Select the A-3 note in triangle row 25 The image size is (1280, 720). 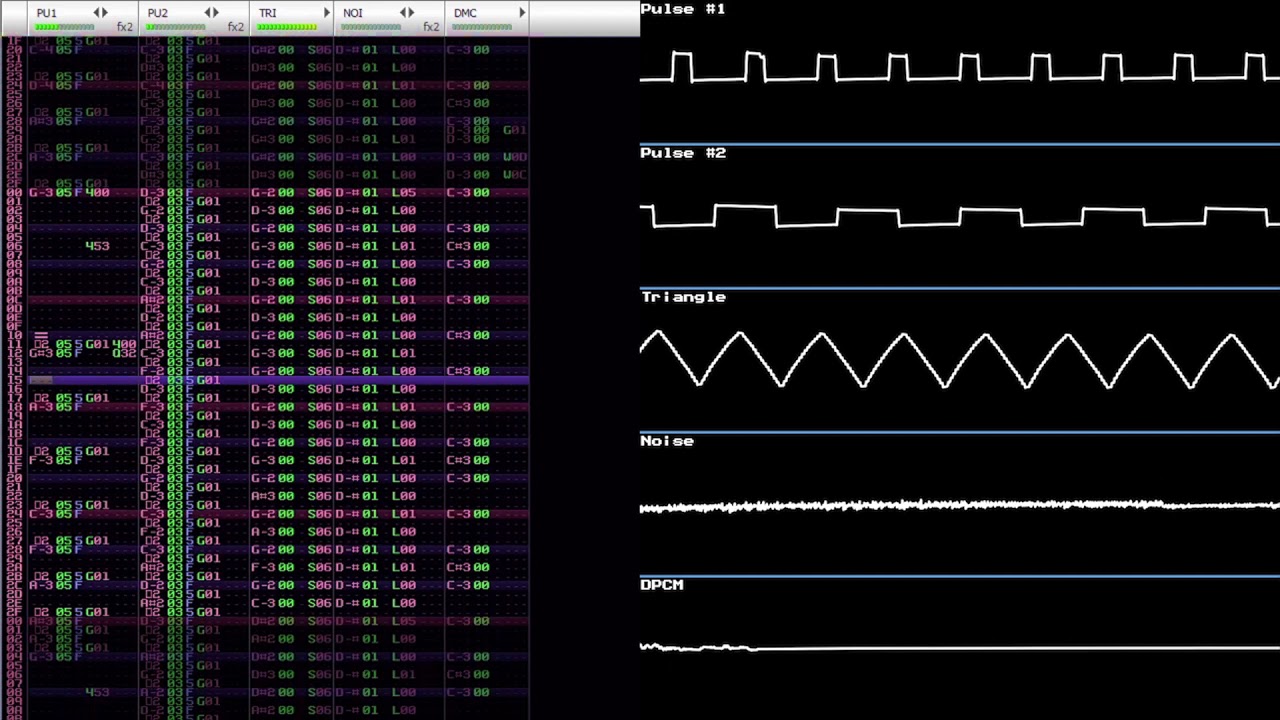click(263, 532)
